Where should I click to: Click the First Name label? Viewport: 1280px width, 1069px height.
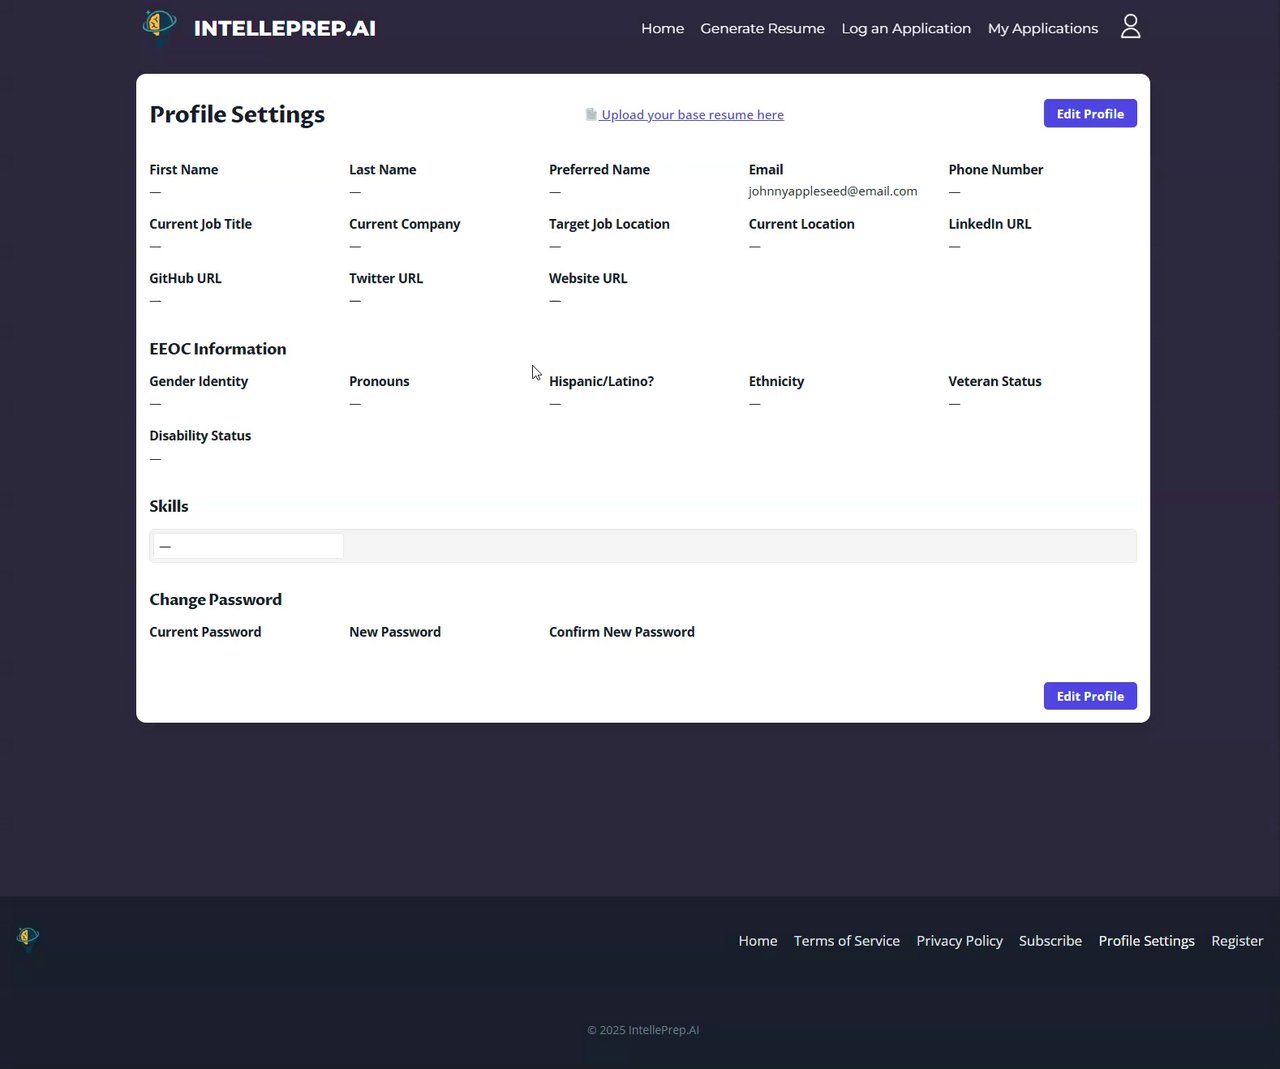point(184,169)
